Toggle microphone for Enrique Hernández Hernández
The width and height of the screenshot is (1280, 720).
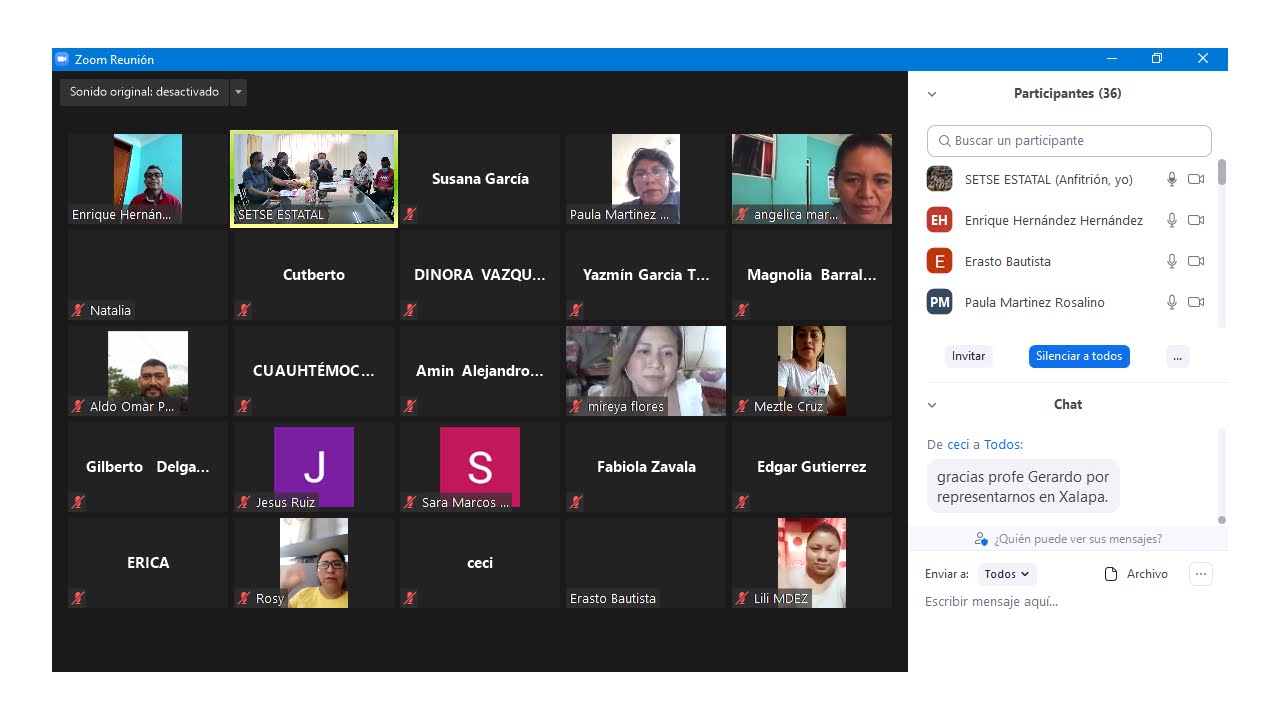[x=1172, y=220]
